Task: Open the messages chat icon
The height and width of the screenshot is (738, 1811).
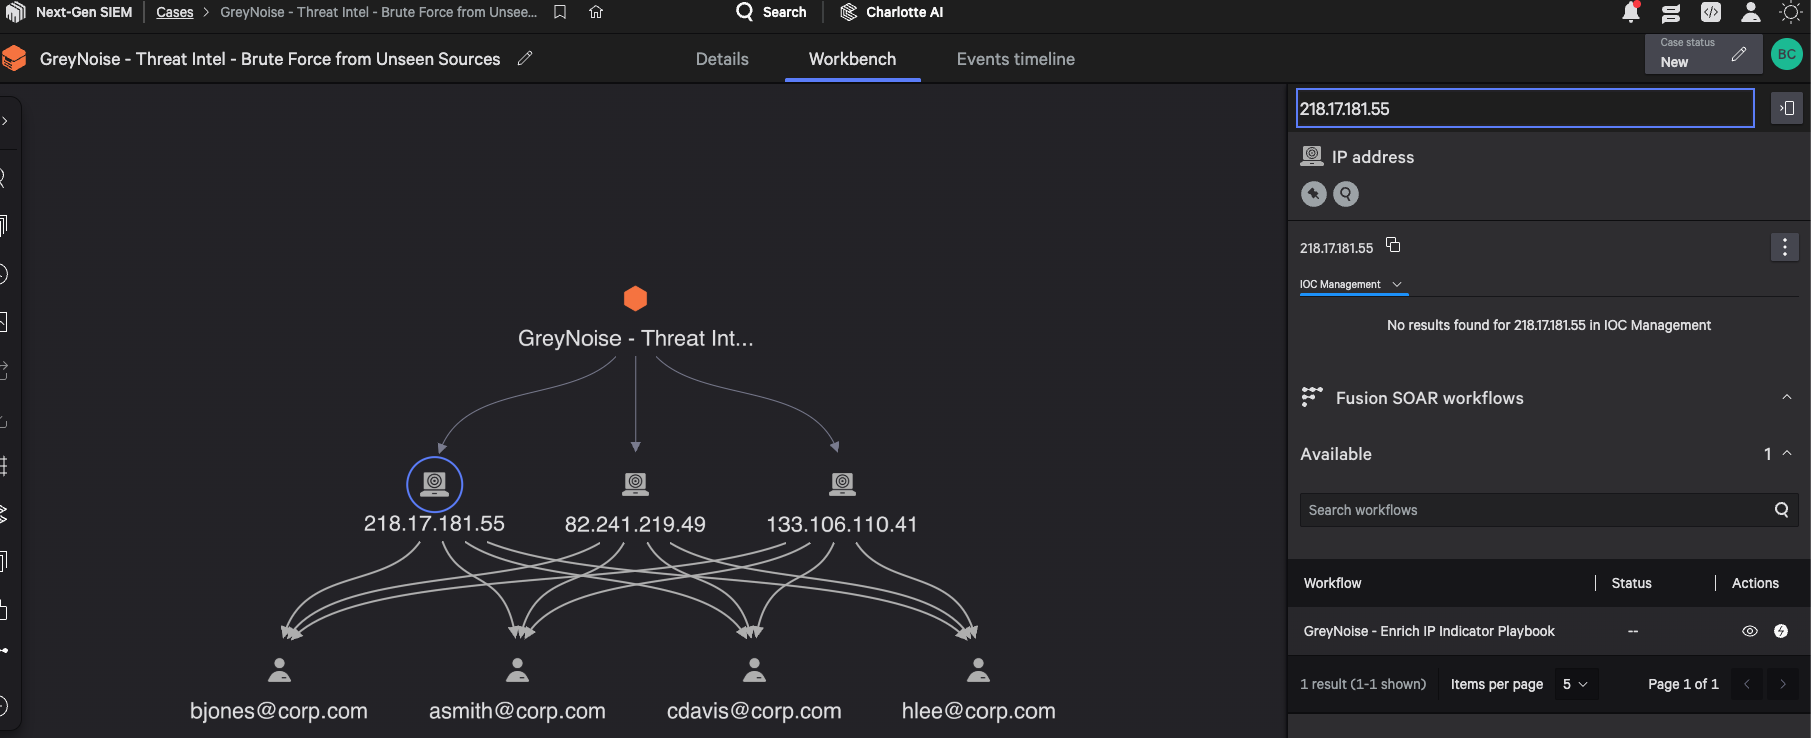Action: pos(1671,13)
